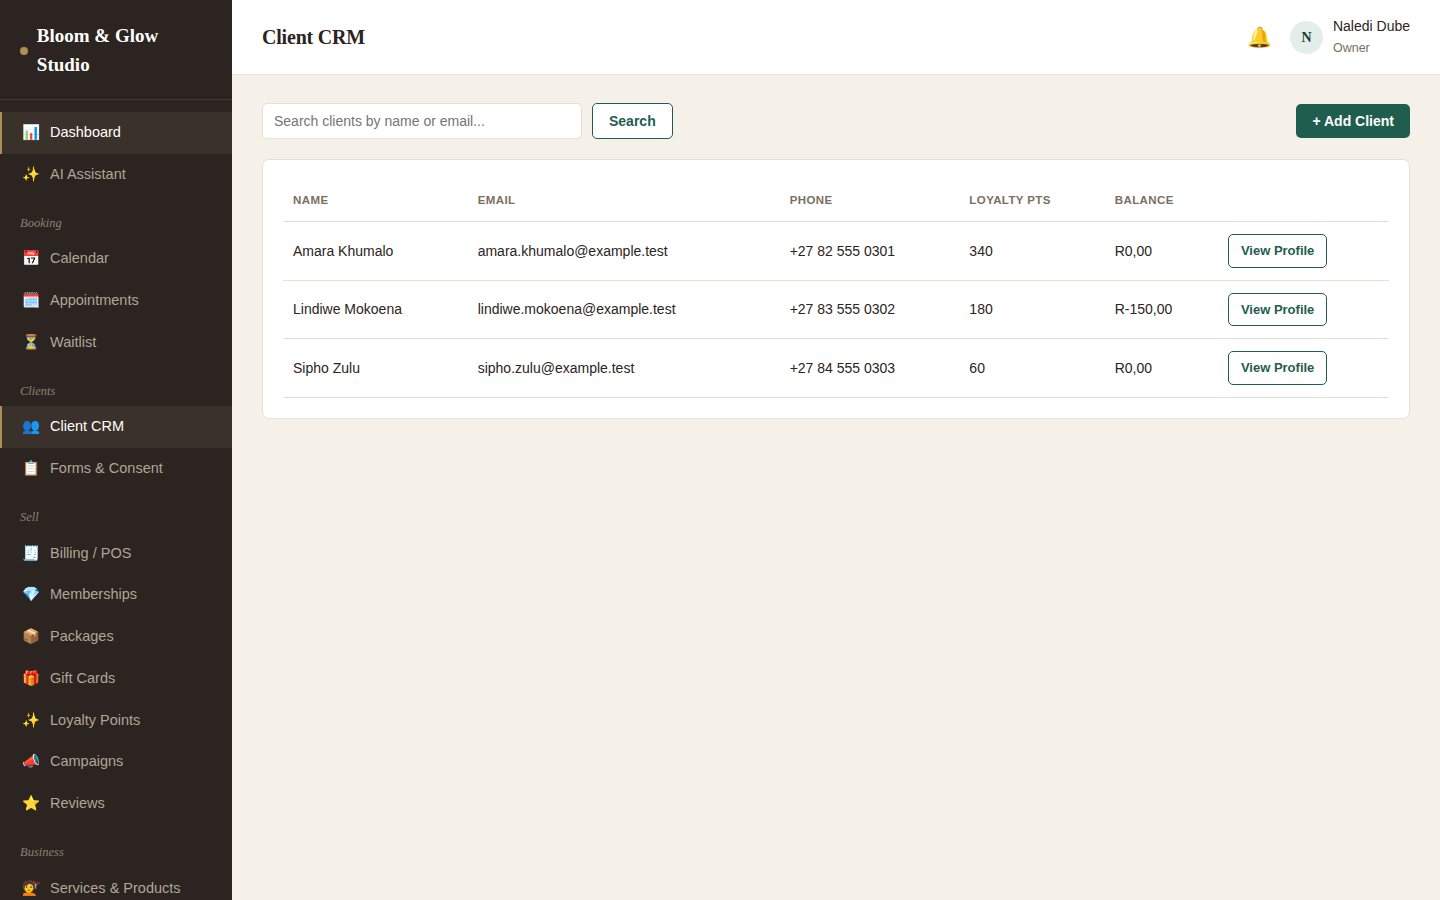
Task: Open the Memberships page
Action: tap(116, 594)
